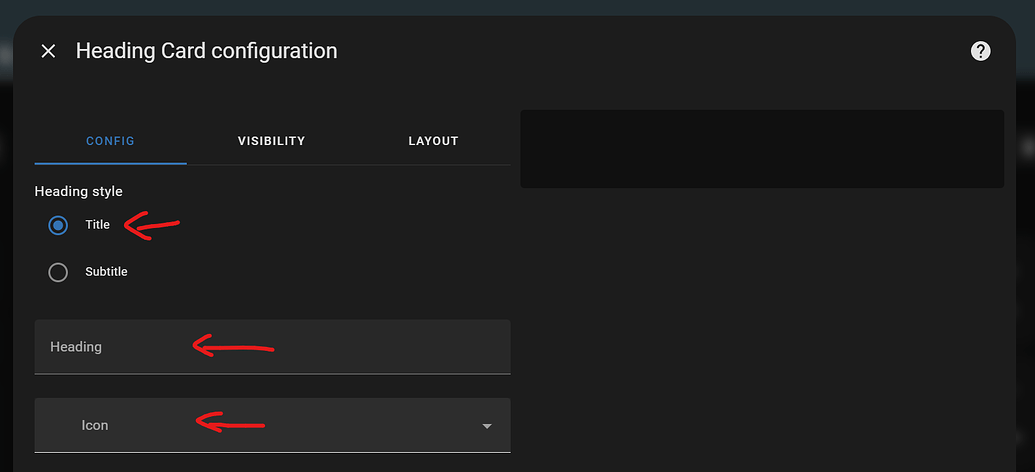
Task: Click the dark card preview area
Action: pos(762,149)
